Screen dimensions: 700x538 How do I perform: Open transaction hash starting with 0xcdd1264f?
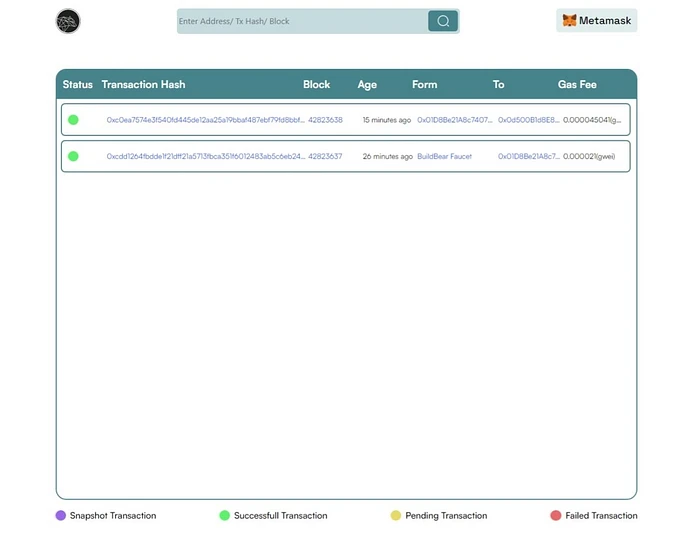pos(205,157)
